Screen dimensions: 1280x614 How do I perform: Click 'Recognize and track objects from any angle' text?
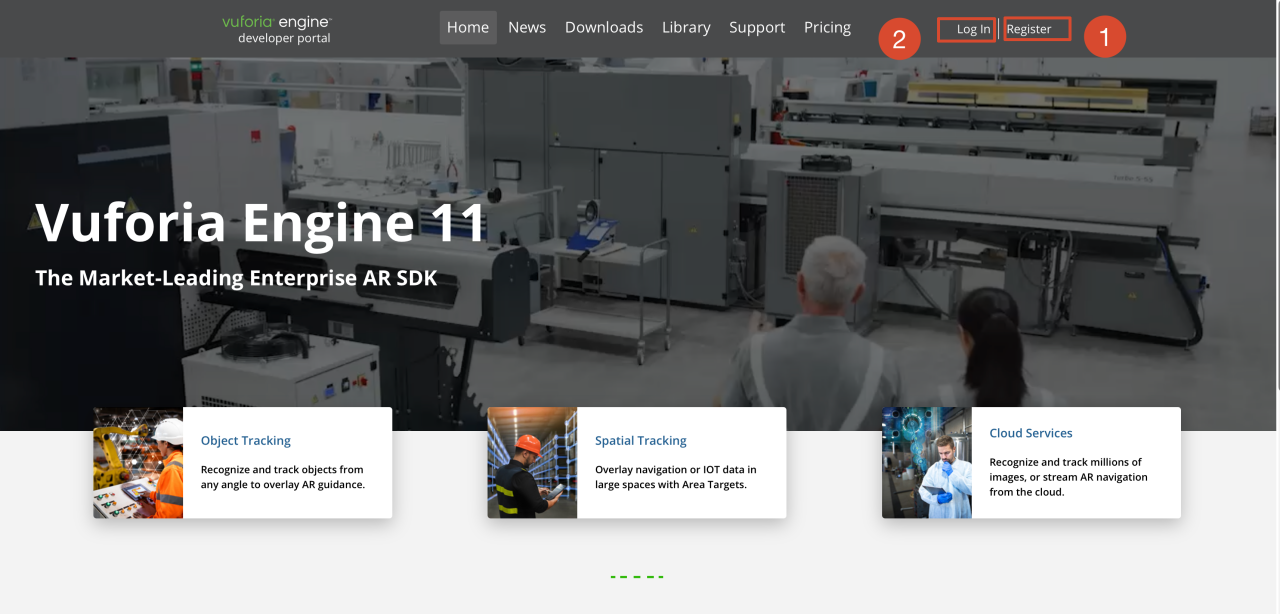pyautogui.click(x=283, y=477)
